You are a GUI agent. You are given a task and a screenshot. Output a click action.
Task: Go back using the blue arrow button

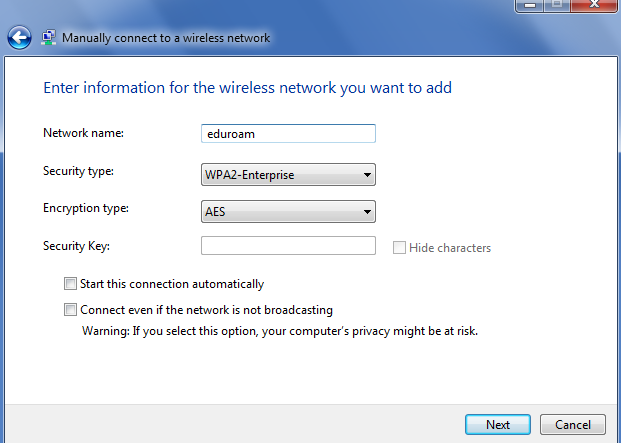(x=19, y=38)
